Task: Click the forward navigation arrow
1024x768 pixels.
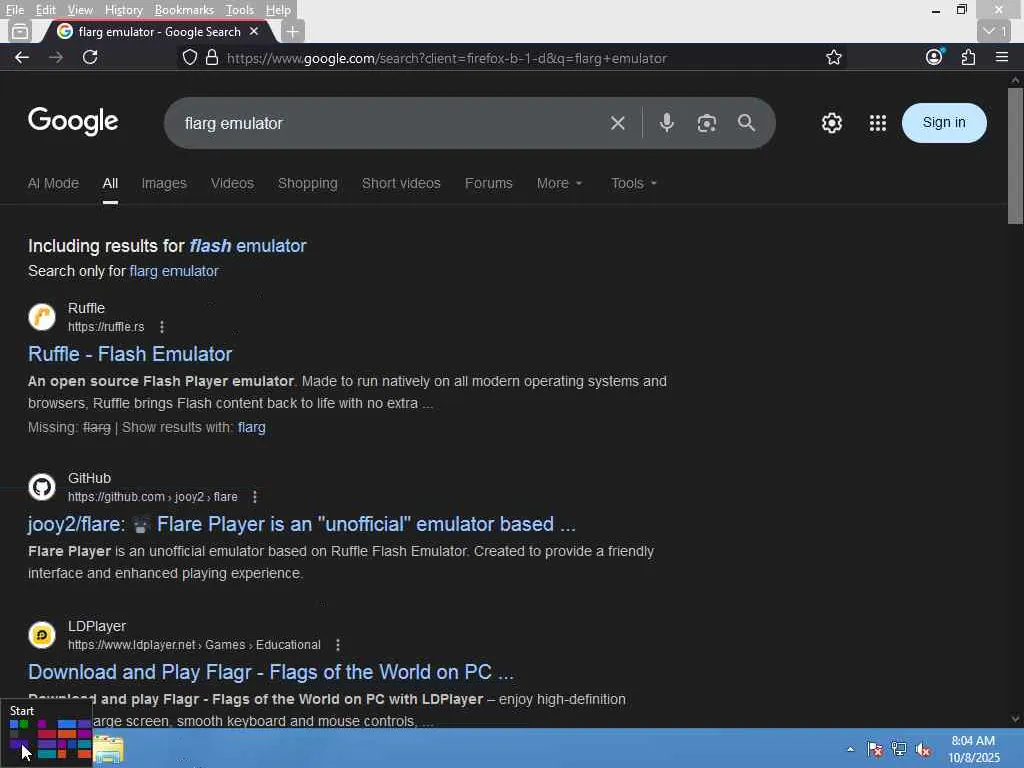Action: (56, 57)
